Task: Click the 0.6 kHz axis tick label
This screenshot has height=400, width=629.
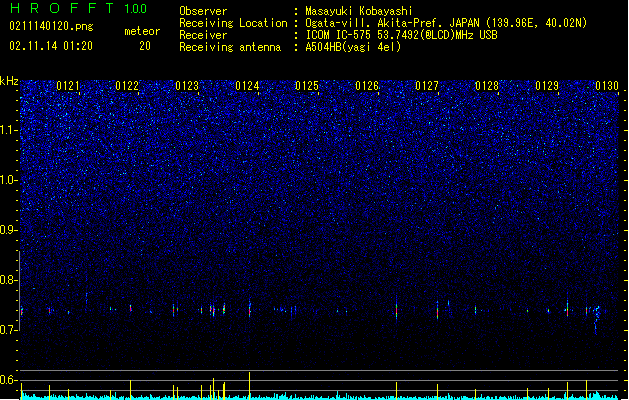Action: tap(9, 380)
